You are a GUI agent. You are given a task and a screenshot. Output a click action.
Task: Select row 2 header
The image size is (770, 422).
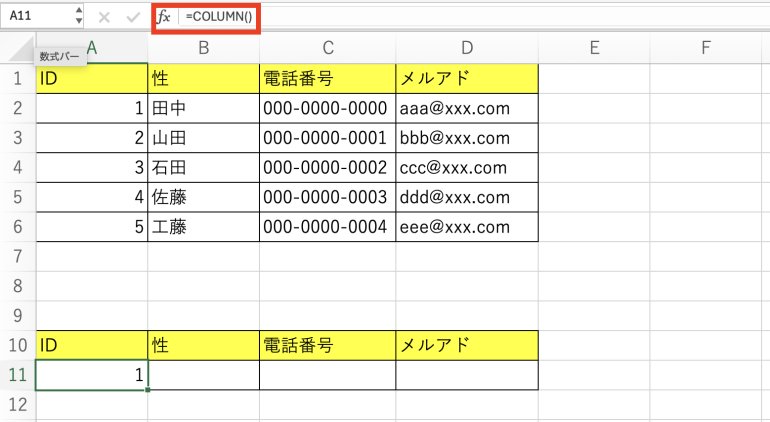click(x=18, y=108)
